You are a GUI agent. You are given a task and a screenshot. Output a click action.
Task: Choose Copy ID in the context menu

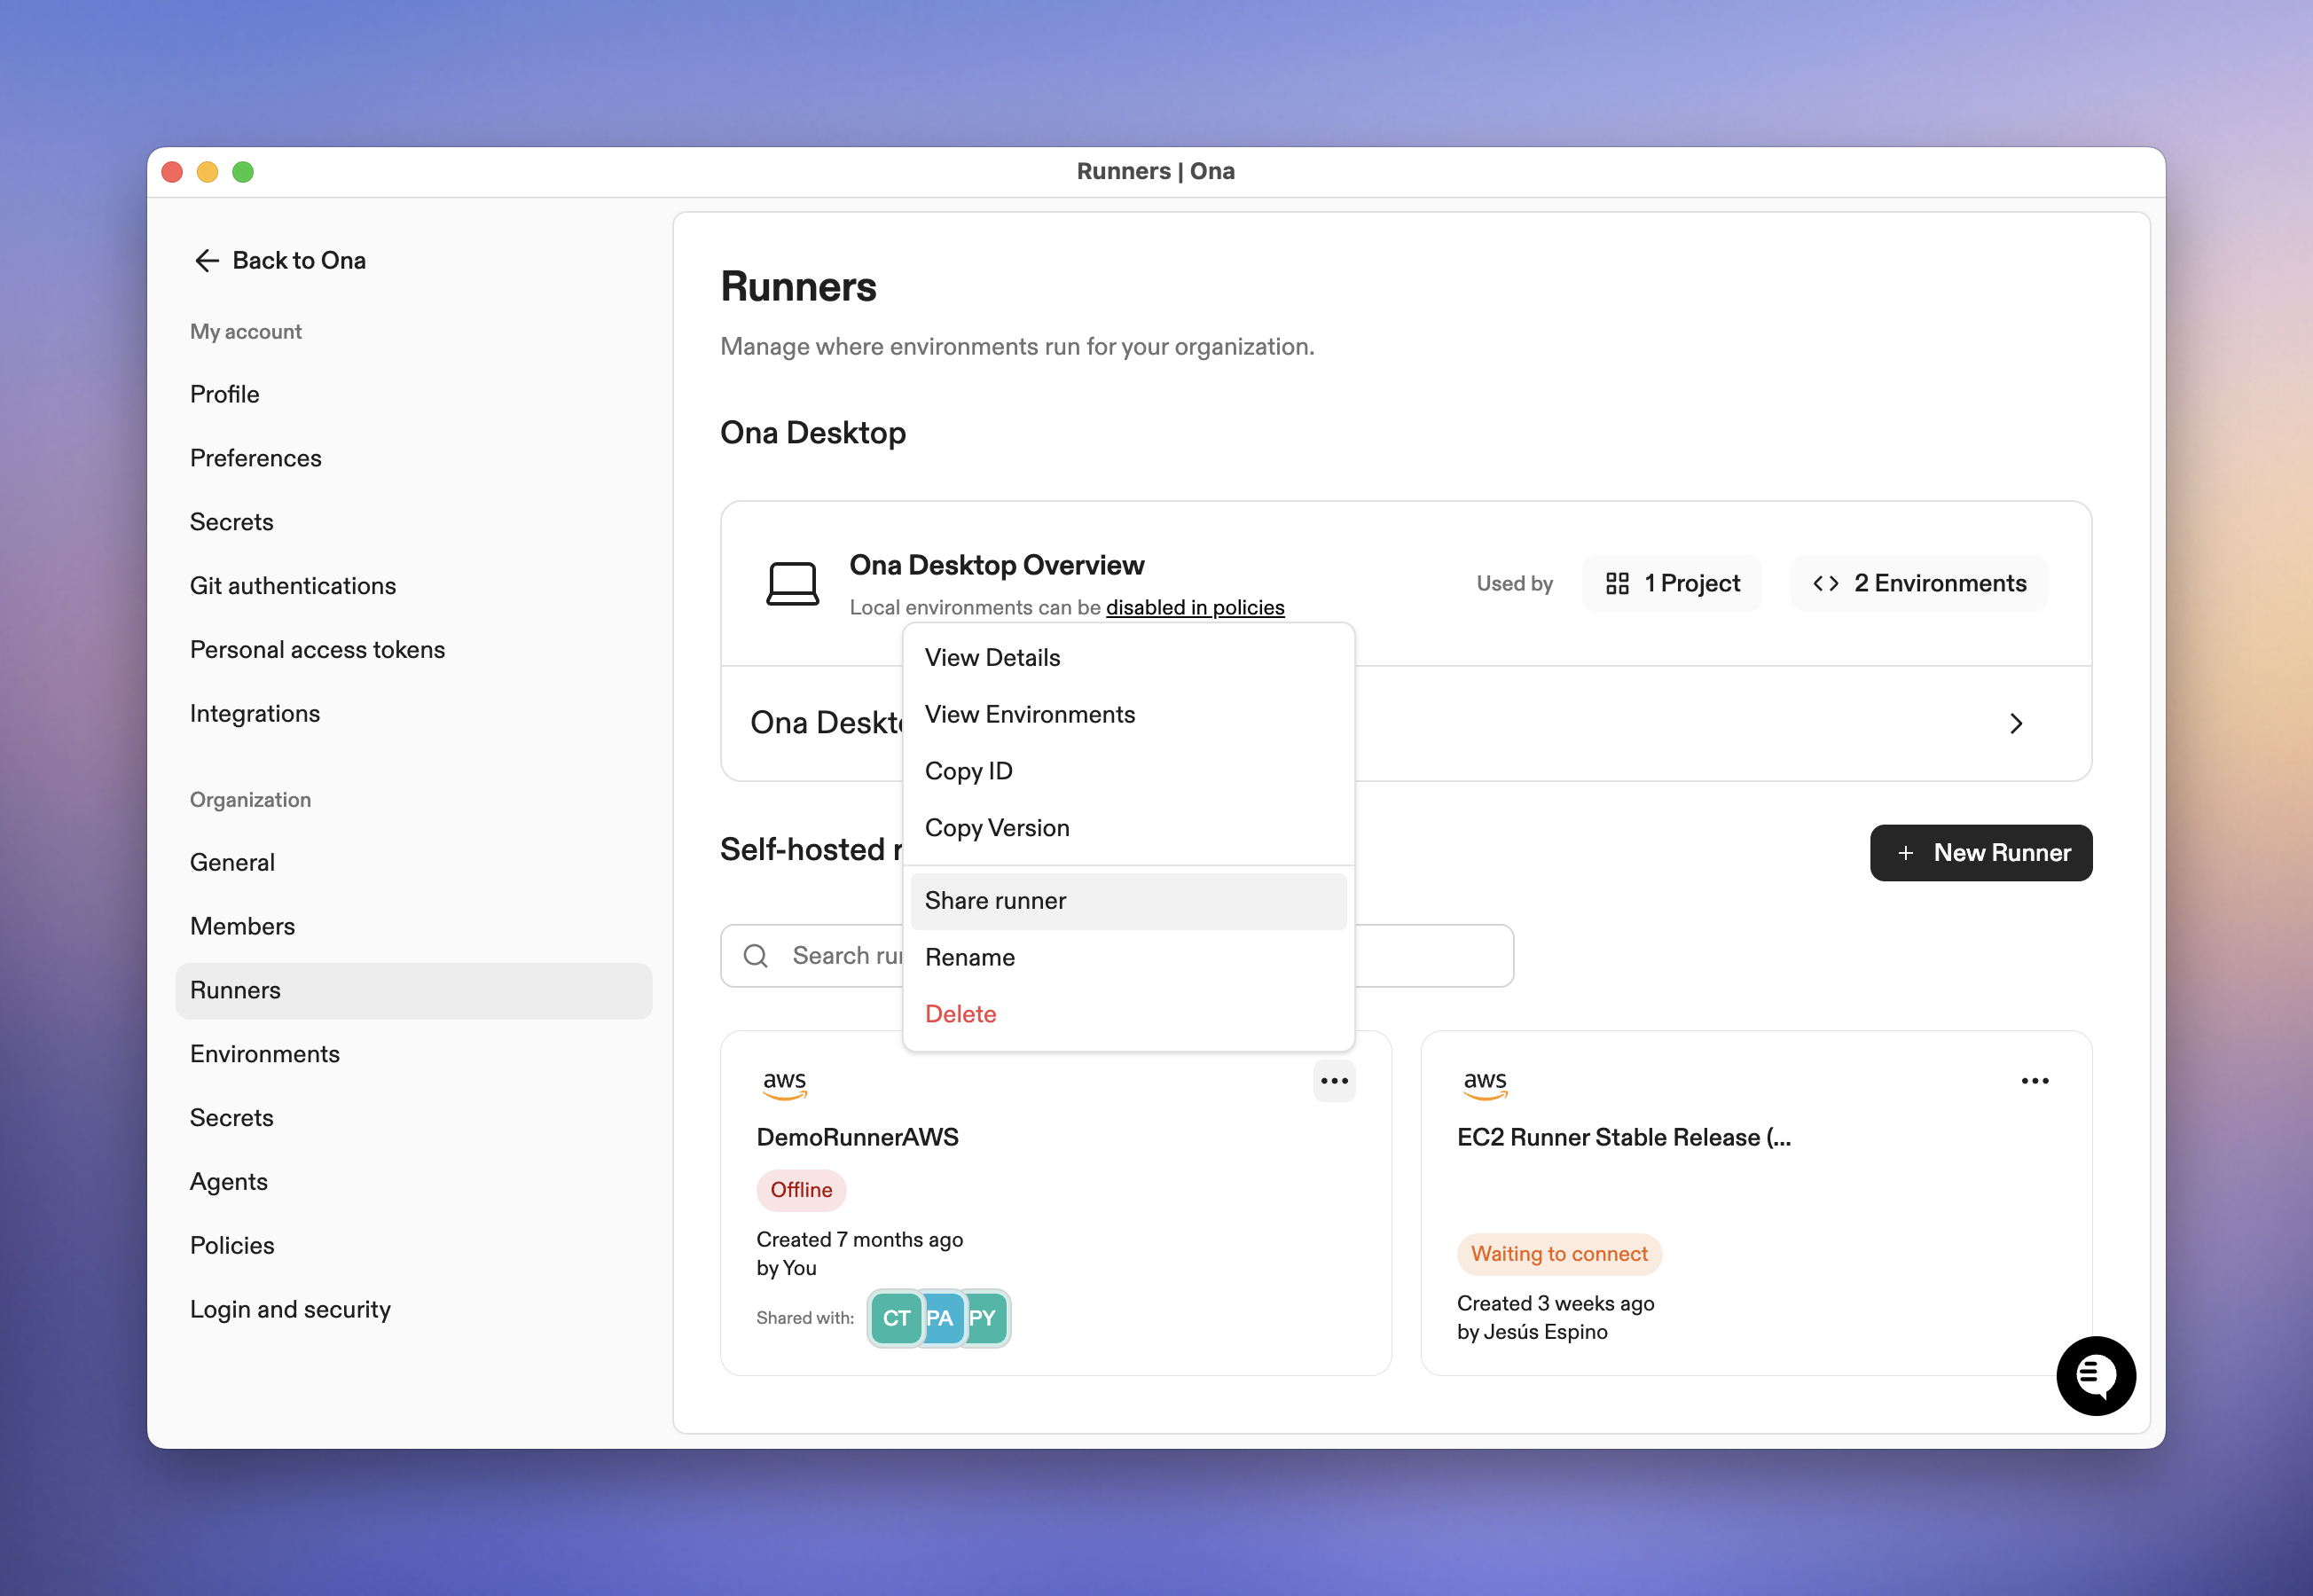tap(968, 771)
